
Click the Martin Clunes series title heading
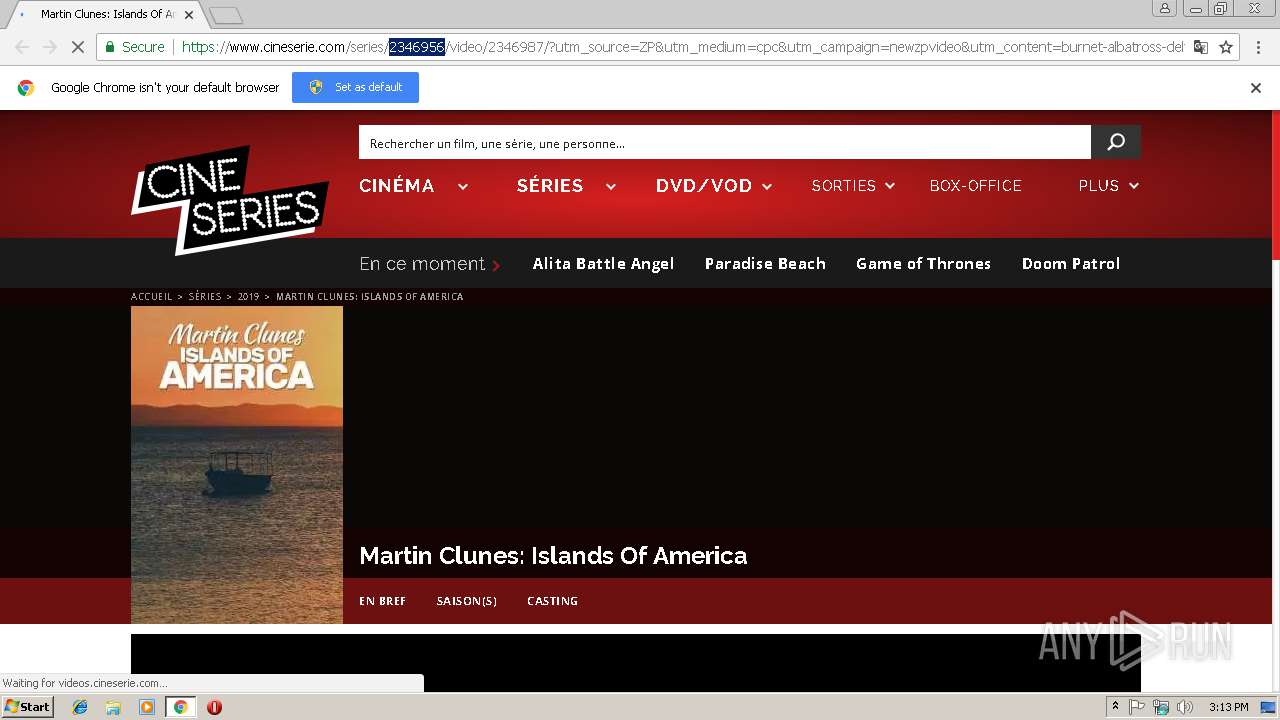tap(553, 556)
